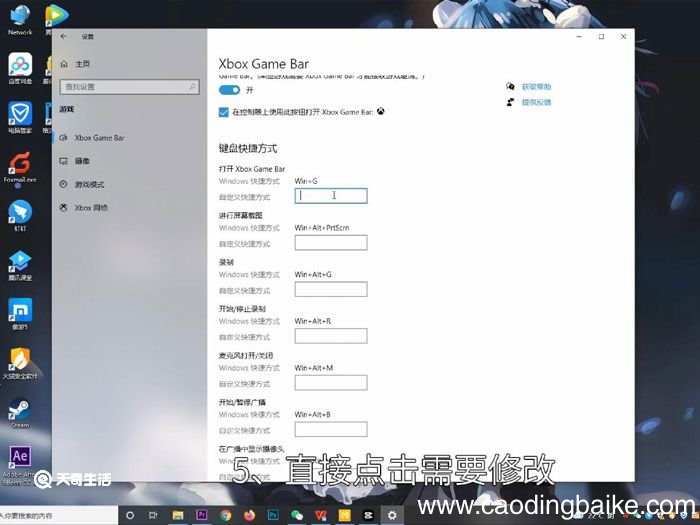Open Task View on the taskbar
This screenshot has height=525, width=700.
[153, 515]
